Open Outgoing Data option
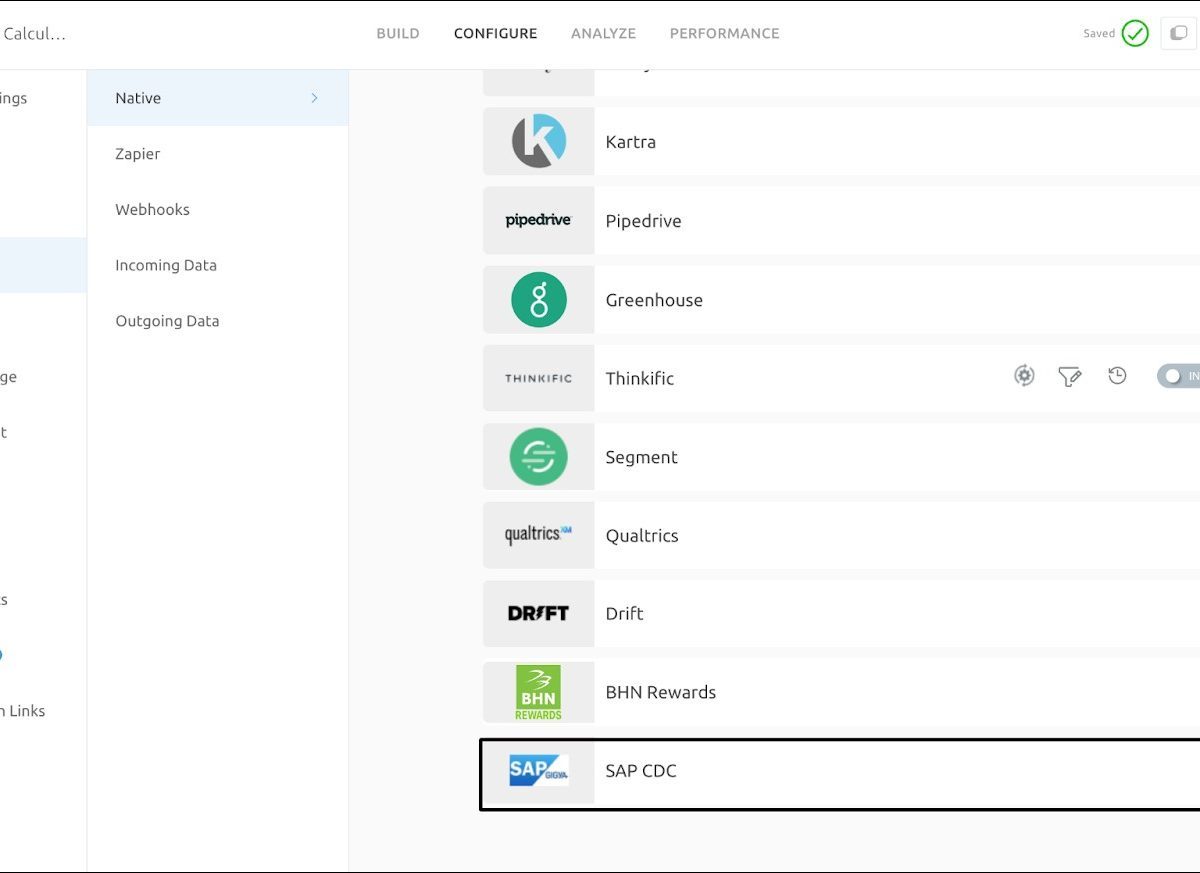The image size is (1200, 873). click(167, 322)
